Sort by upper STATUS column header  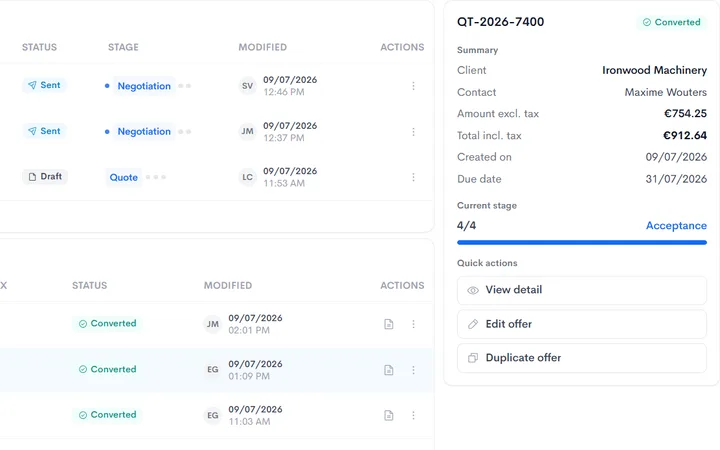[39, 47]
